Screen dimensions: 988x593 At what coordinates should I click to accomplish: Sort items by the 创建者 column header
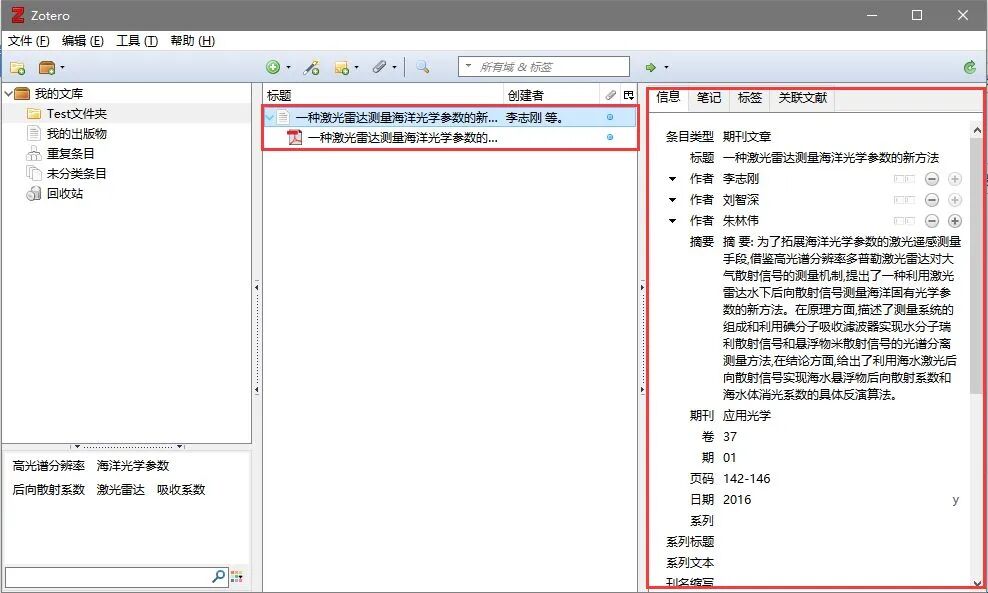click(x=551, y=95)
